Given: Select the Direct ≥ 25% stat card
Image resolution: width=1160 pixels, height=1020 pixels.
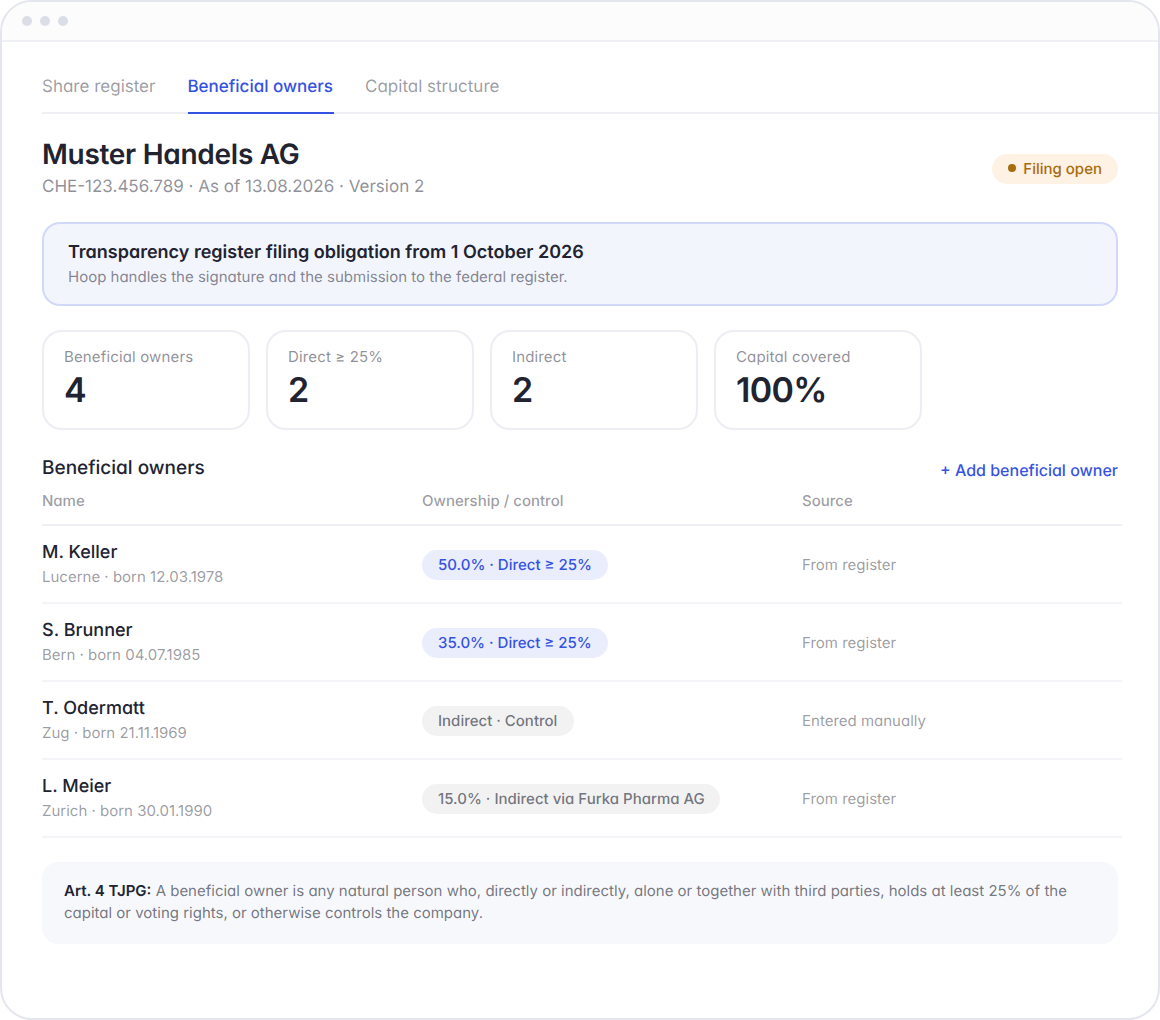Looking at the screenshot, I should [370, 379].
